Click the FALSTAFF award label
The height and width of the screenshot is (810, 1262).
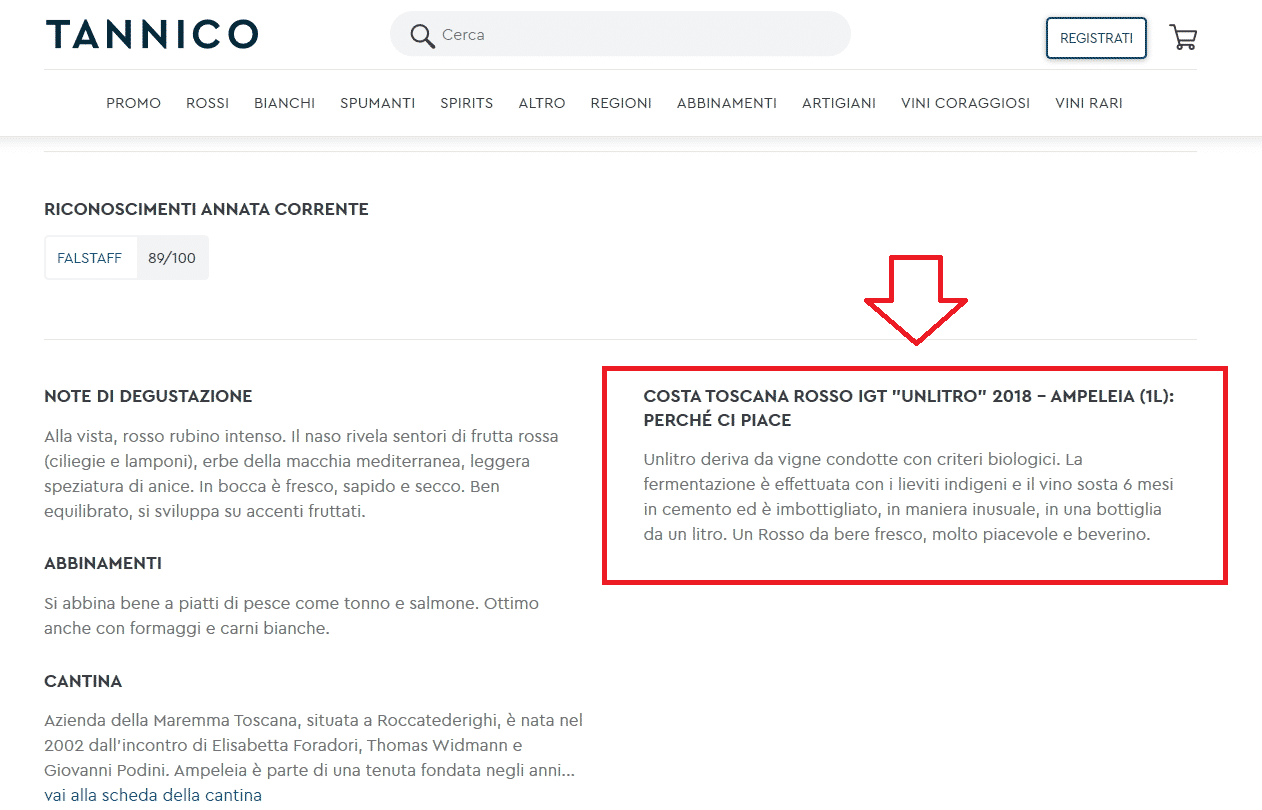(90, 258)
